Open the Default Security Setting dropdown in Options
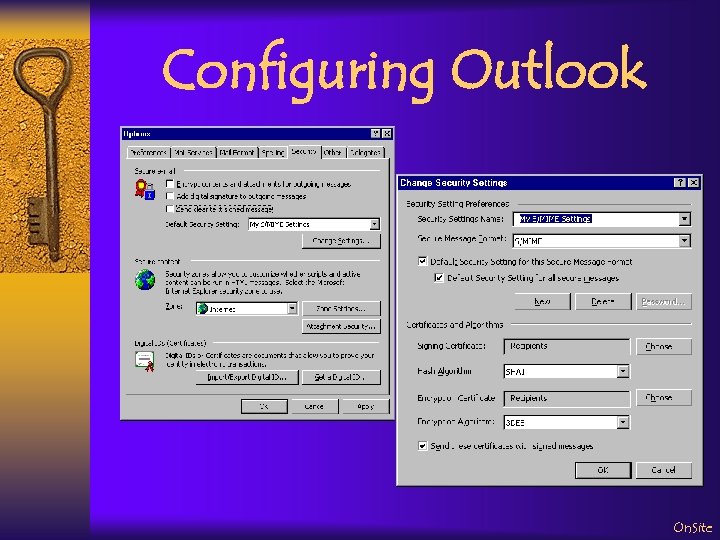Screen dimensions: 720x540 point(375,224)
